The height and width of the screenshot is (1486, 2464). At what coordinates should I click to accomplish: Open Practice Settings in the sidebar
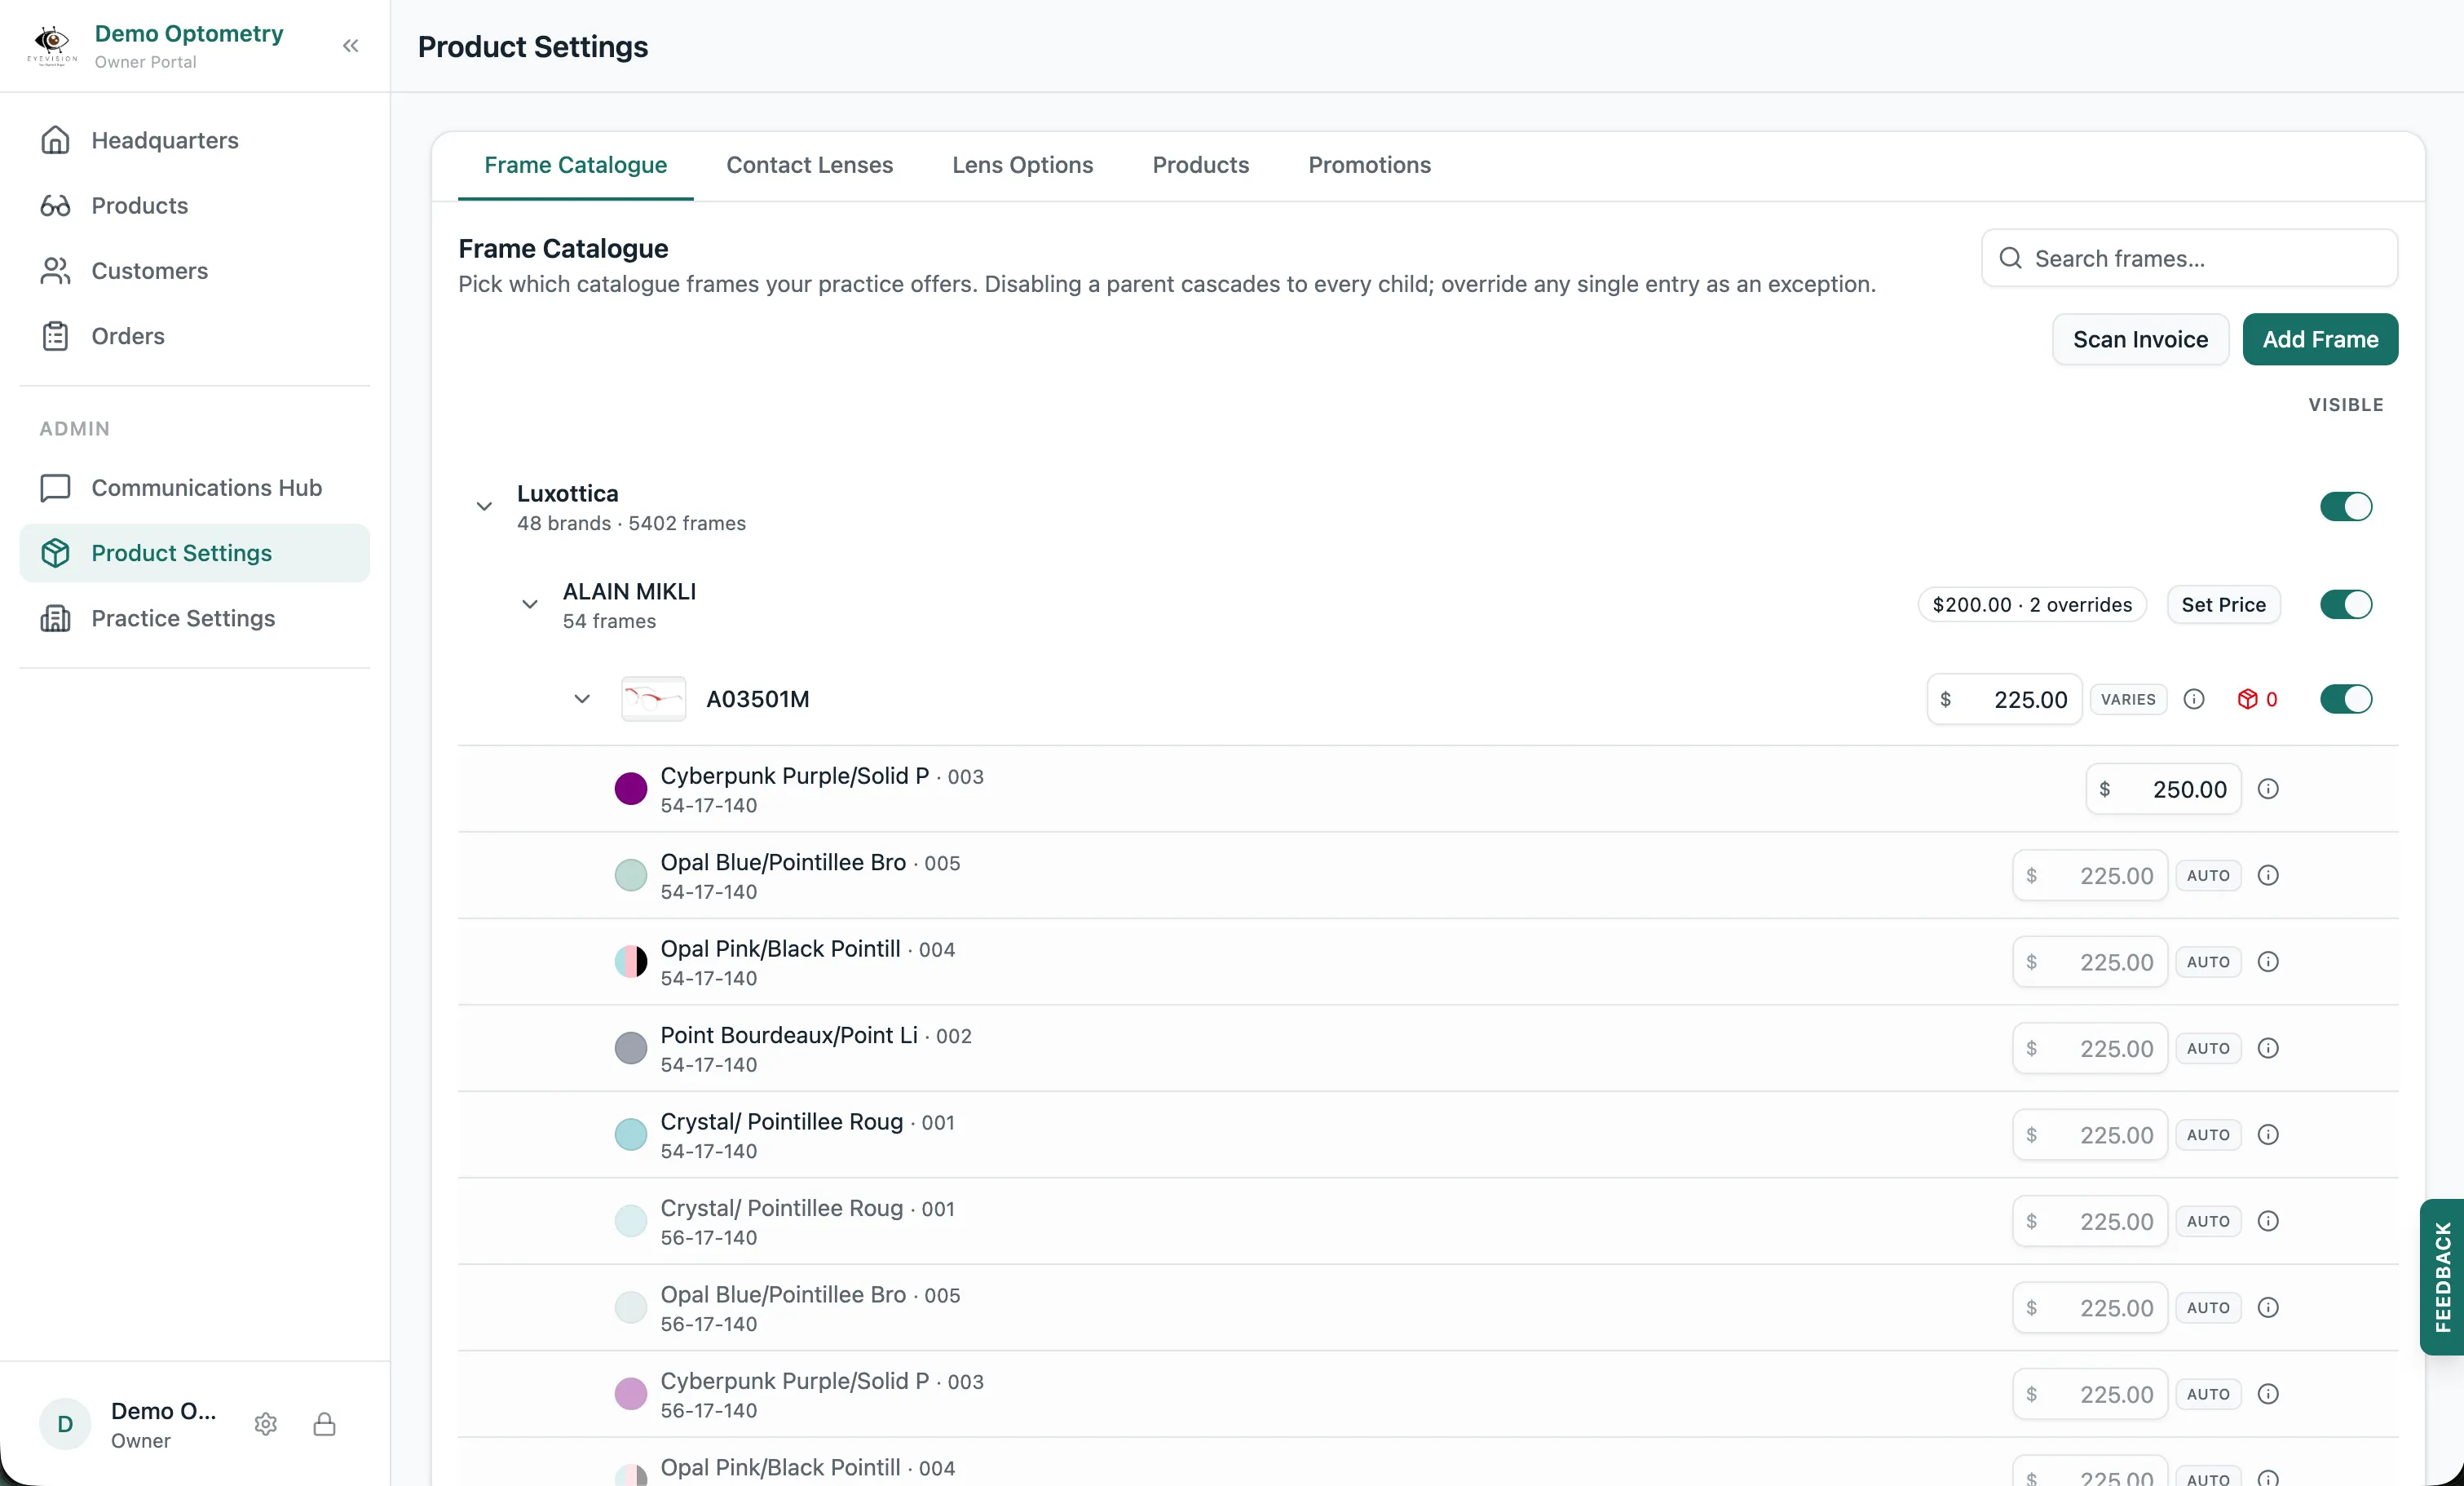(x=195, y=618)
